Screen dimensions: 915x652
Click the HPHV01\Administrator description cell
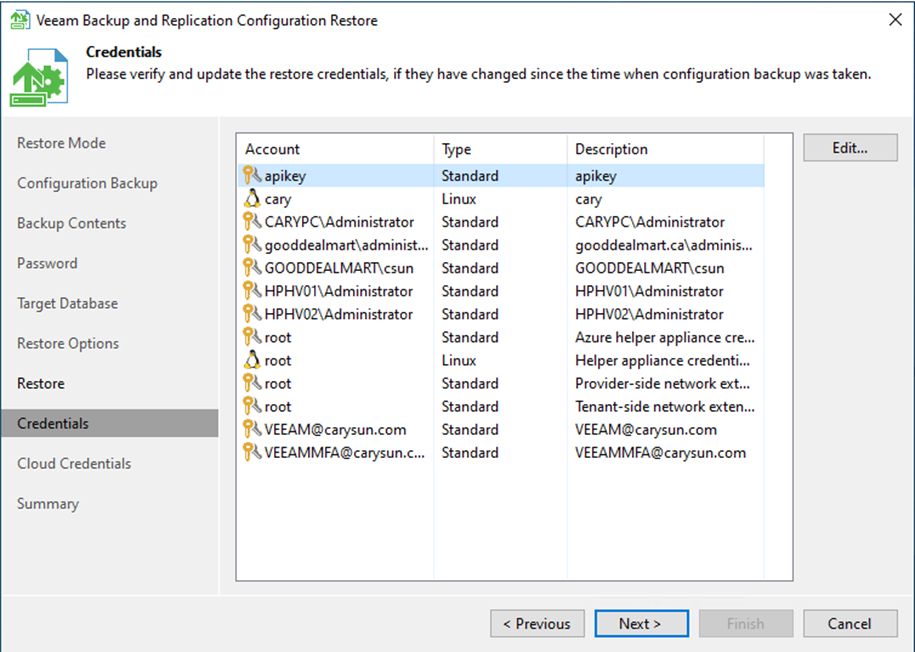[649, 291]
